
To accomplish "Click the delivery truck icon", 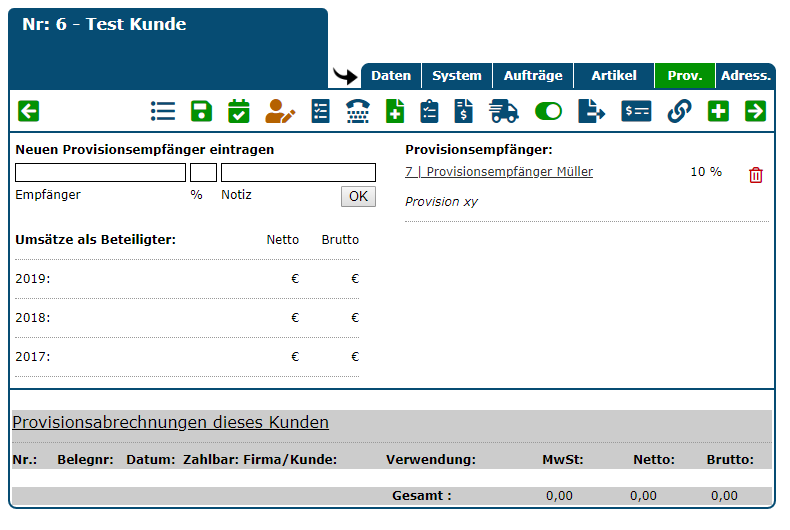I will (504, 111).
